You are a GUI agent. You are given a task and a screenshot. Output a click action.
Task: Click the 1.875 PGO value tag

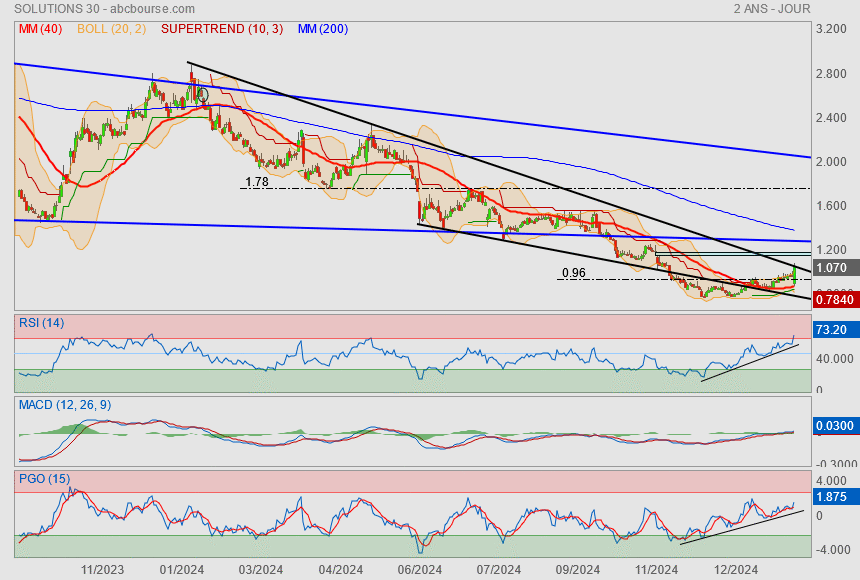point(832,496)
